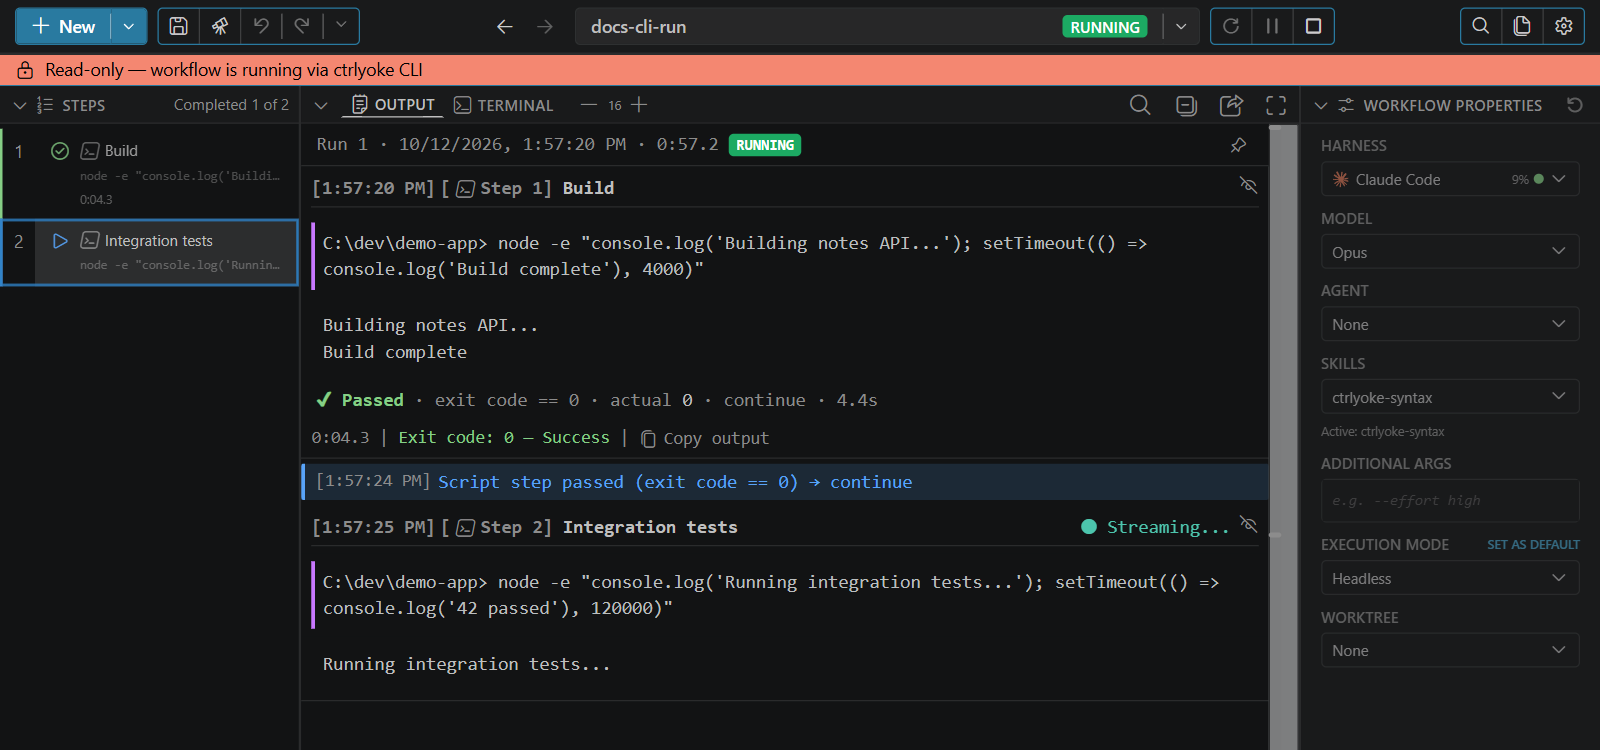
Task: Open the settings gear
Action: 1564,26
